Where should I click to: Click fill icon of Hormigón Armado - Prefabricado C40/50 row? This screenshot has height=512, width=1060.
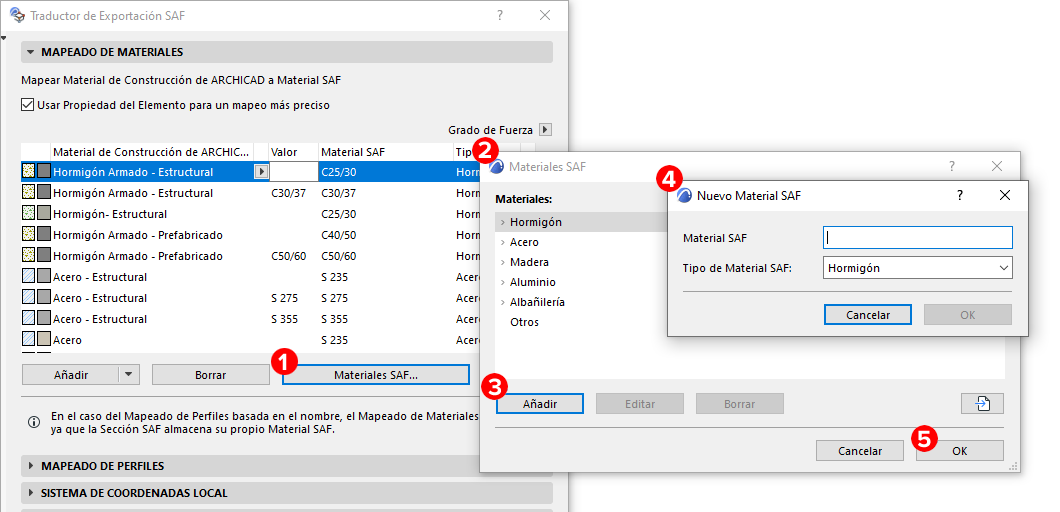(x=28, y=235)
